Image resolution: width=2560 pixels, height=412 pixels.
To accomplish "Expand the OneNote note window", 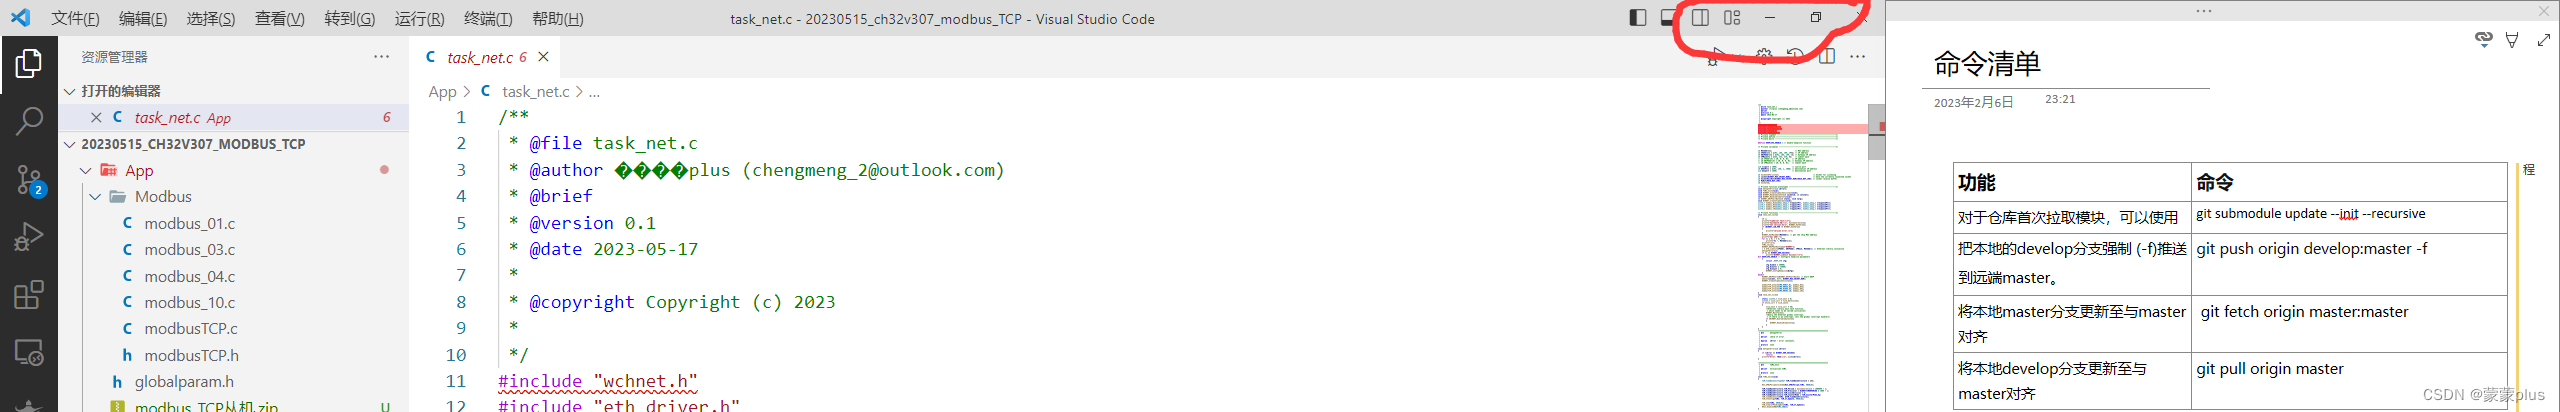I will [x=2544, y=40].
